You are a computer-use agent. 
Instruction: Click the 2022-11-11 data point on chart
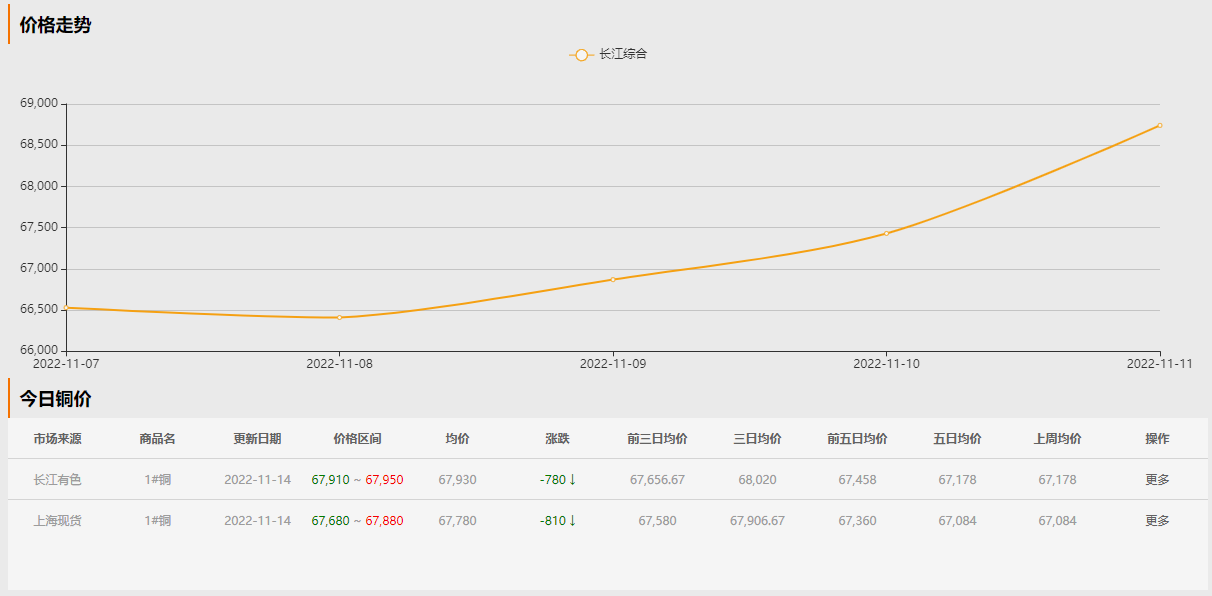[x=1159, y=125]
